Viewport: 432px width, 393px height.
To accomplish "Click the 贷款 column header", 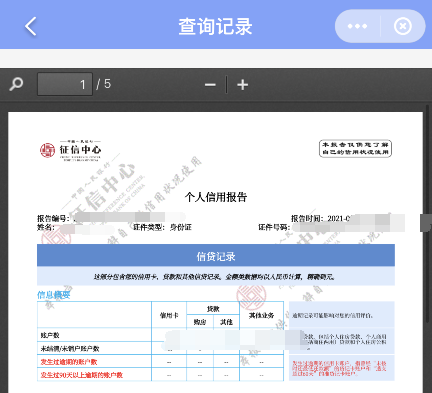I will pos(213,309).
